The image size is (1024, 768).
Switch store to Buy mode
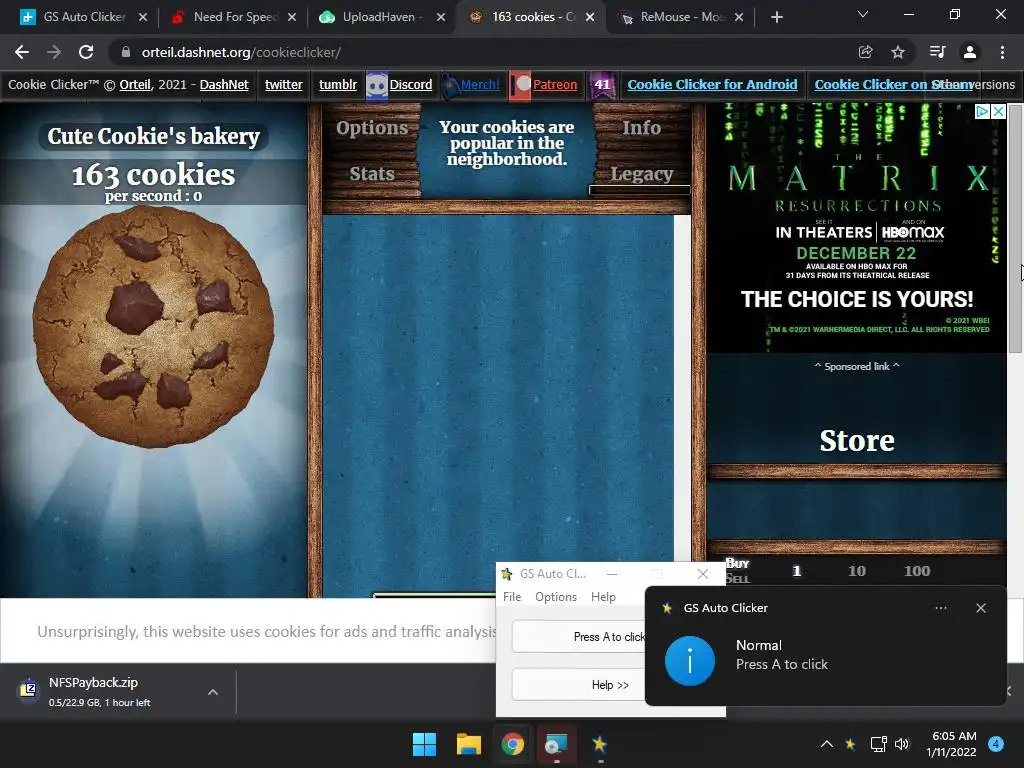737,563
